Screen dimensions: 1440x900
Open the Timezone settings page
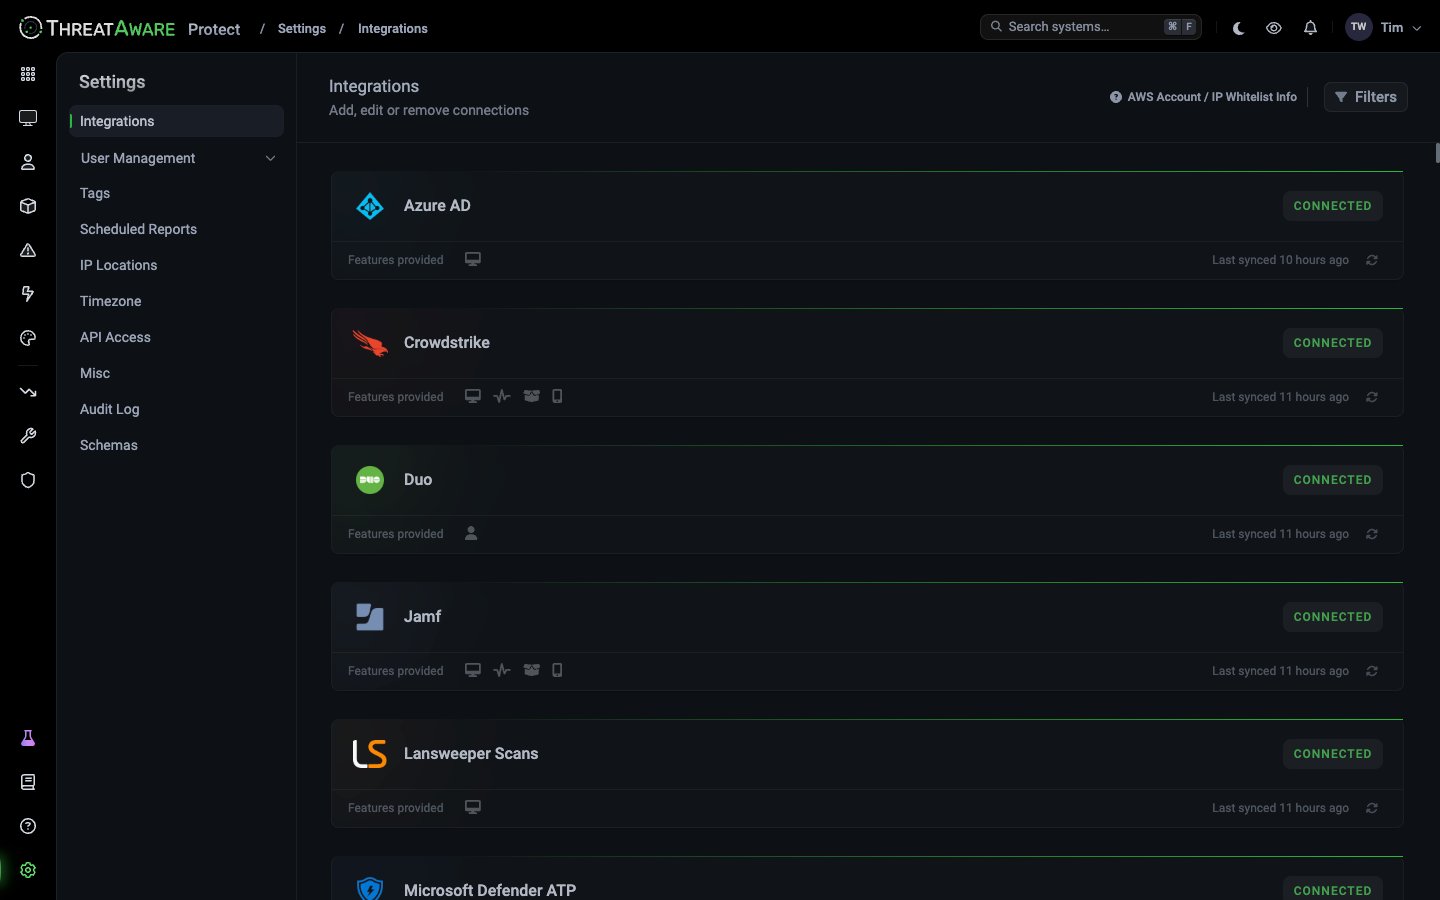point(111,301)
